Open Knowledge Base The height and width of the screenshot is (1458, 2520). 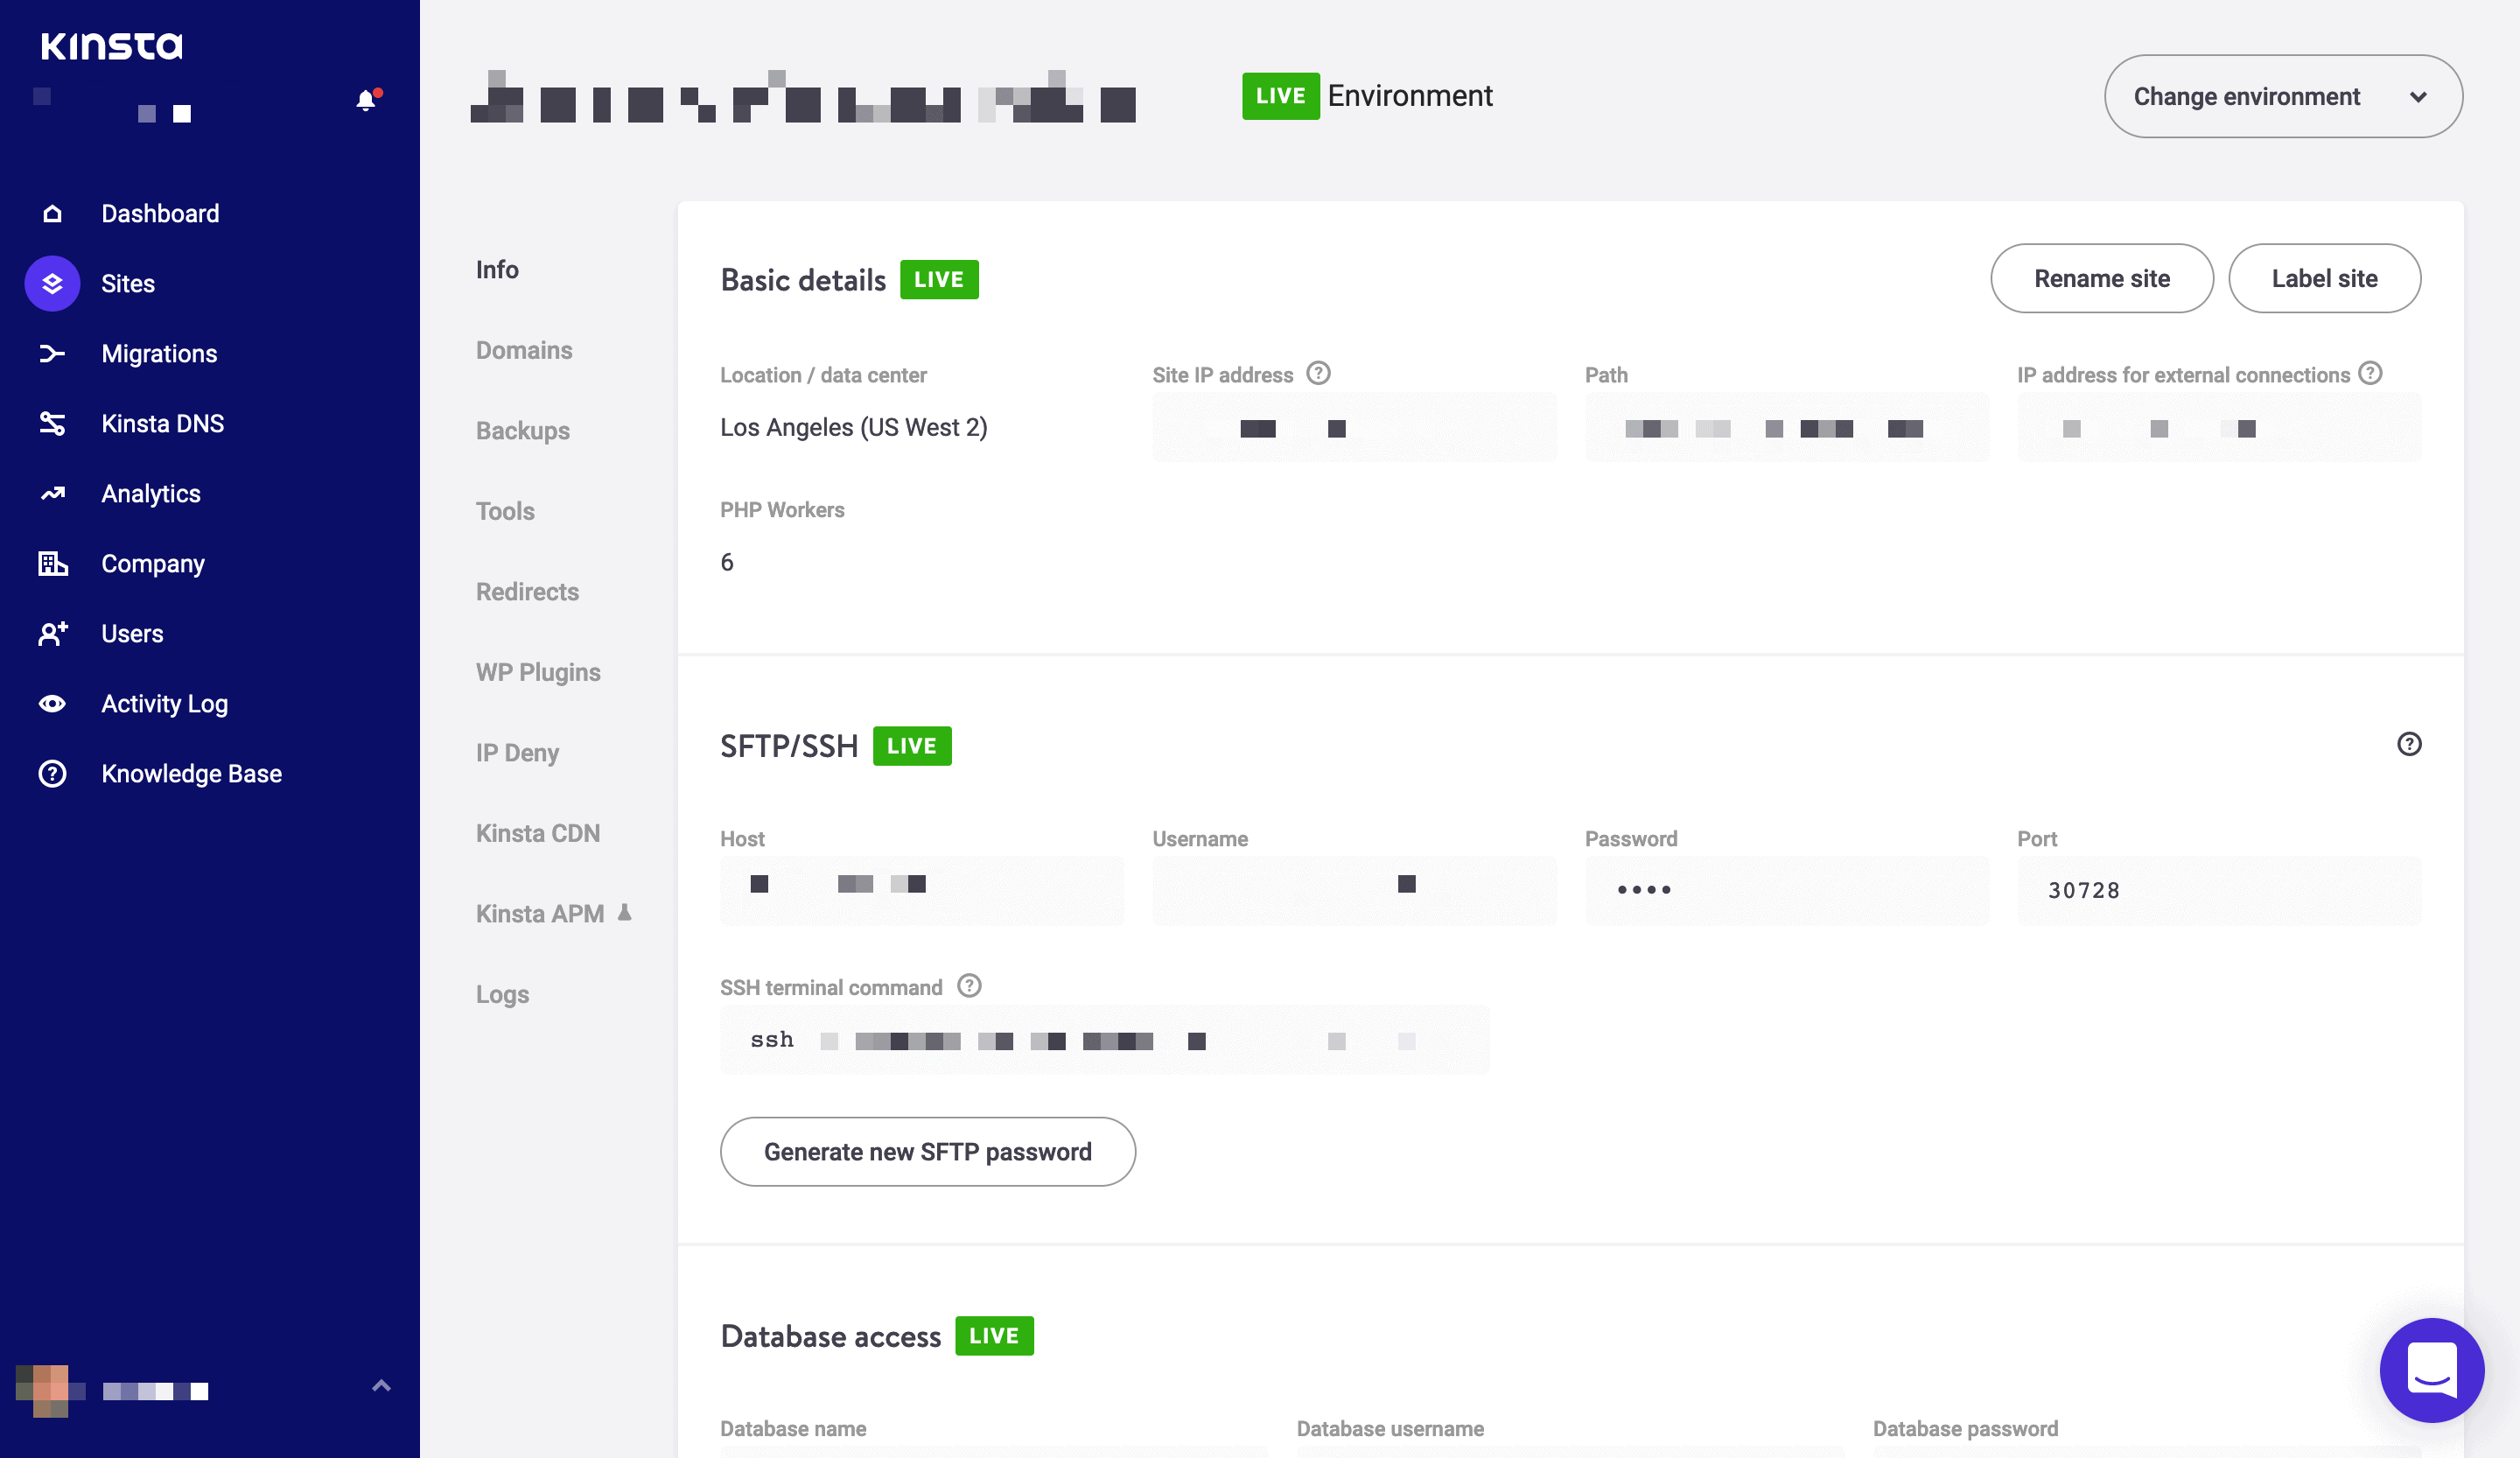pos(191,773)
